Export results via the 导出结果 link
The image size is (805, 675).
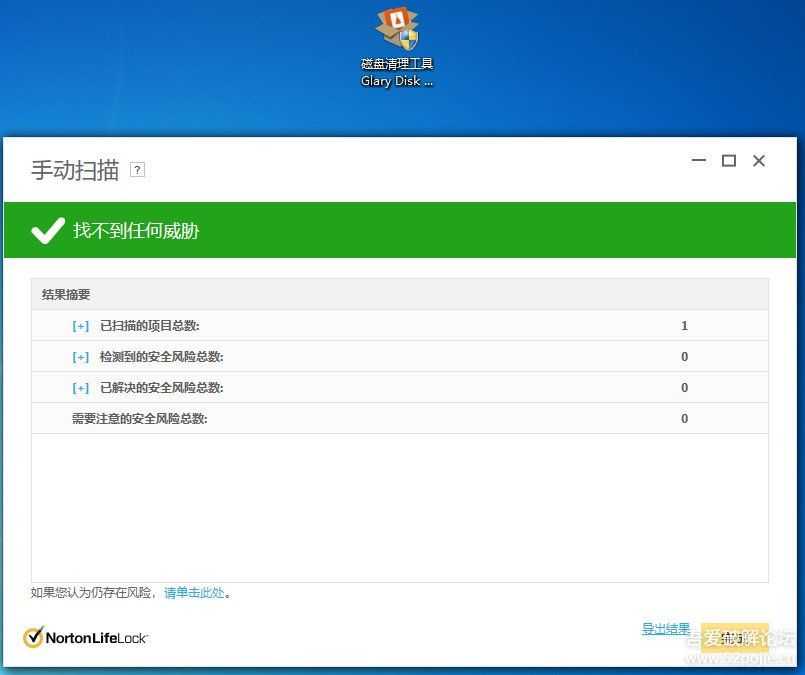(666, 628)
